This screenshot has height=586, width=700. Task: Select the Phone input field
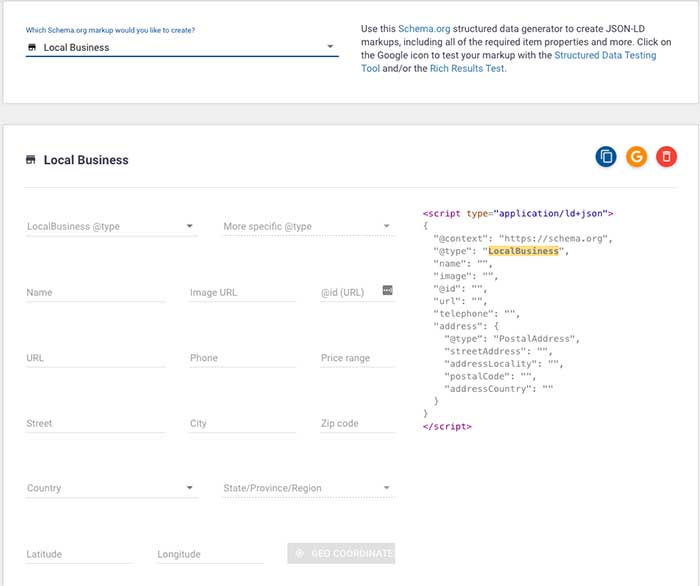(x=242, y=358)
